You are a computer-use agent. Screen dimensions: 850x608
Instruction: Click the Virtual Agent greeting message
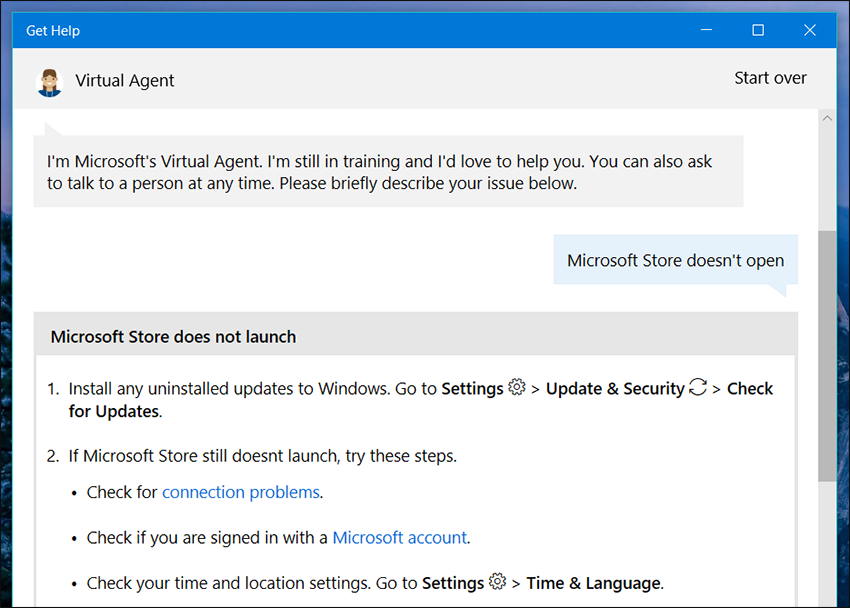pyautogui.click(x=388, y=172)
